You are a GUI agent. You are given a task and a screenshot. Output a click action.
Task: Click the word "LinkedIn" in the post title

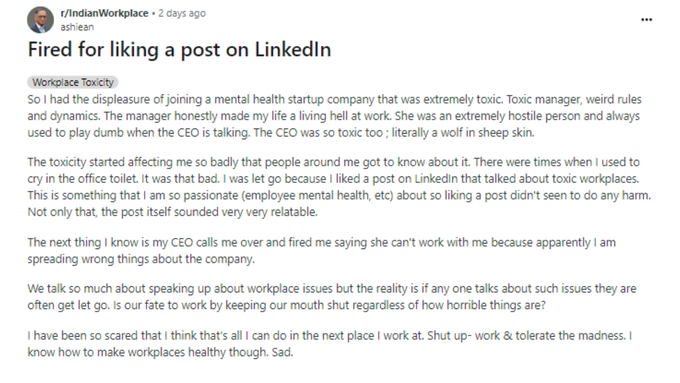click(293, 49)
